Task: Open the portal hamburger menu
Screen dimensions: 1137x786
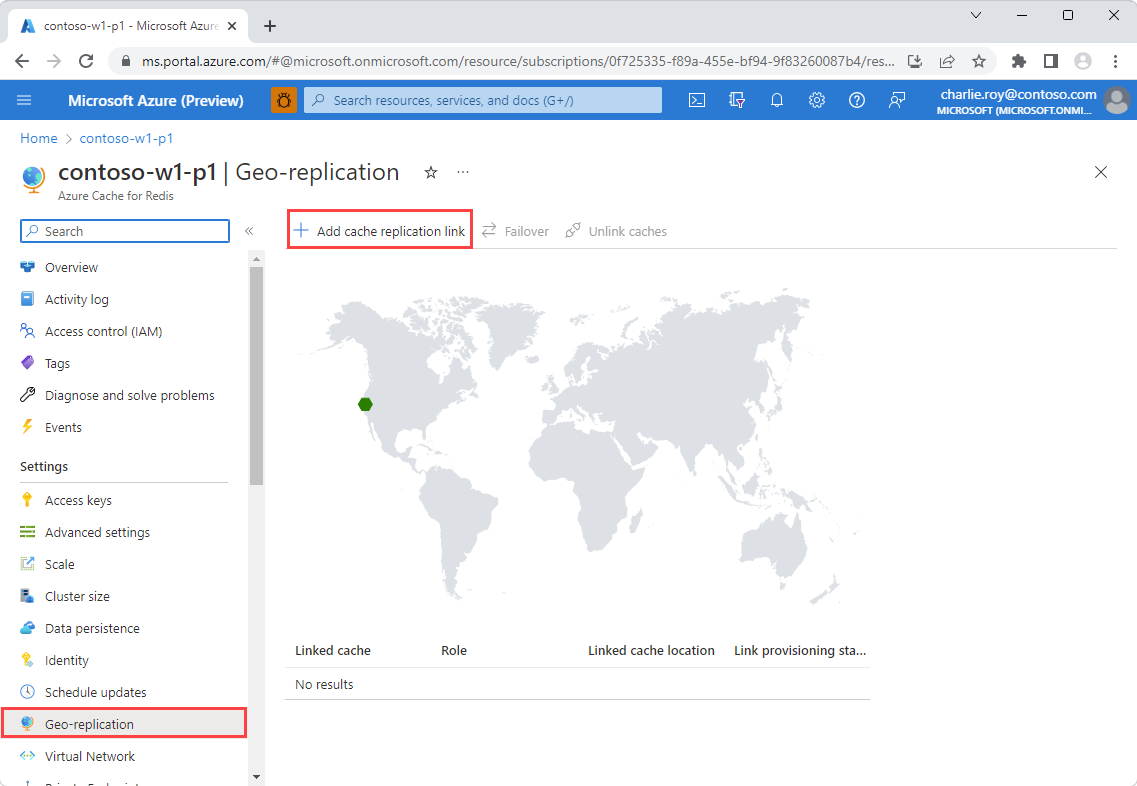Action: (24, 100)
